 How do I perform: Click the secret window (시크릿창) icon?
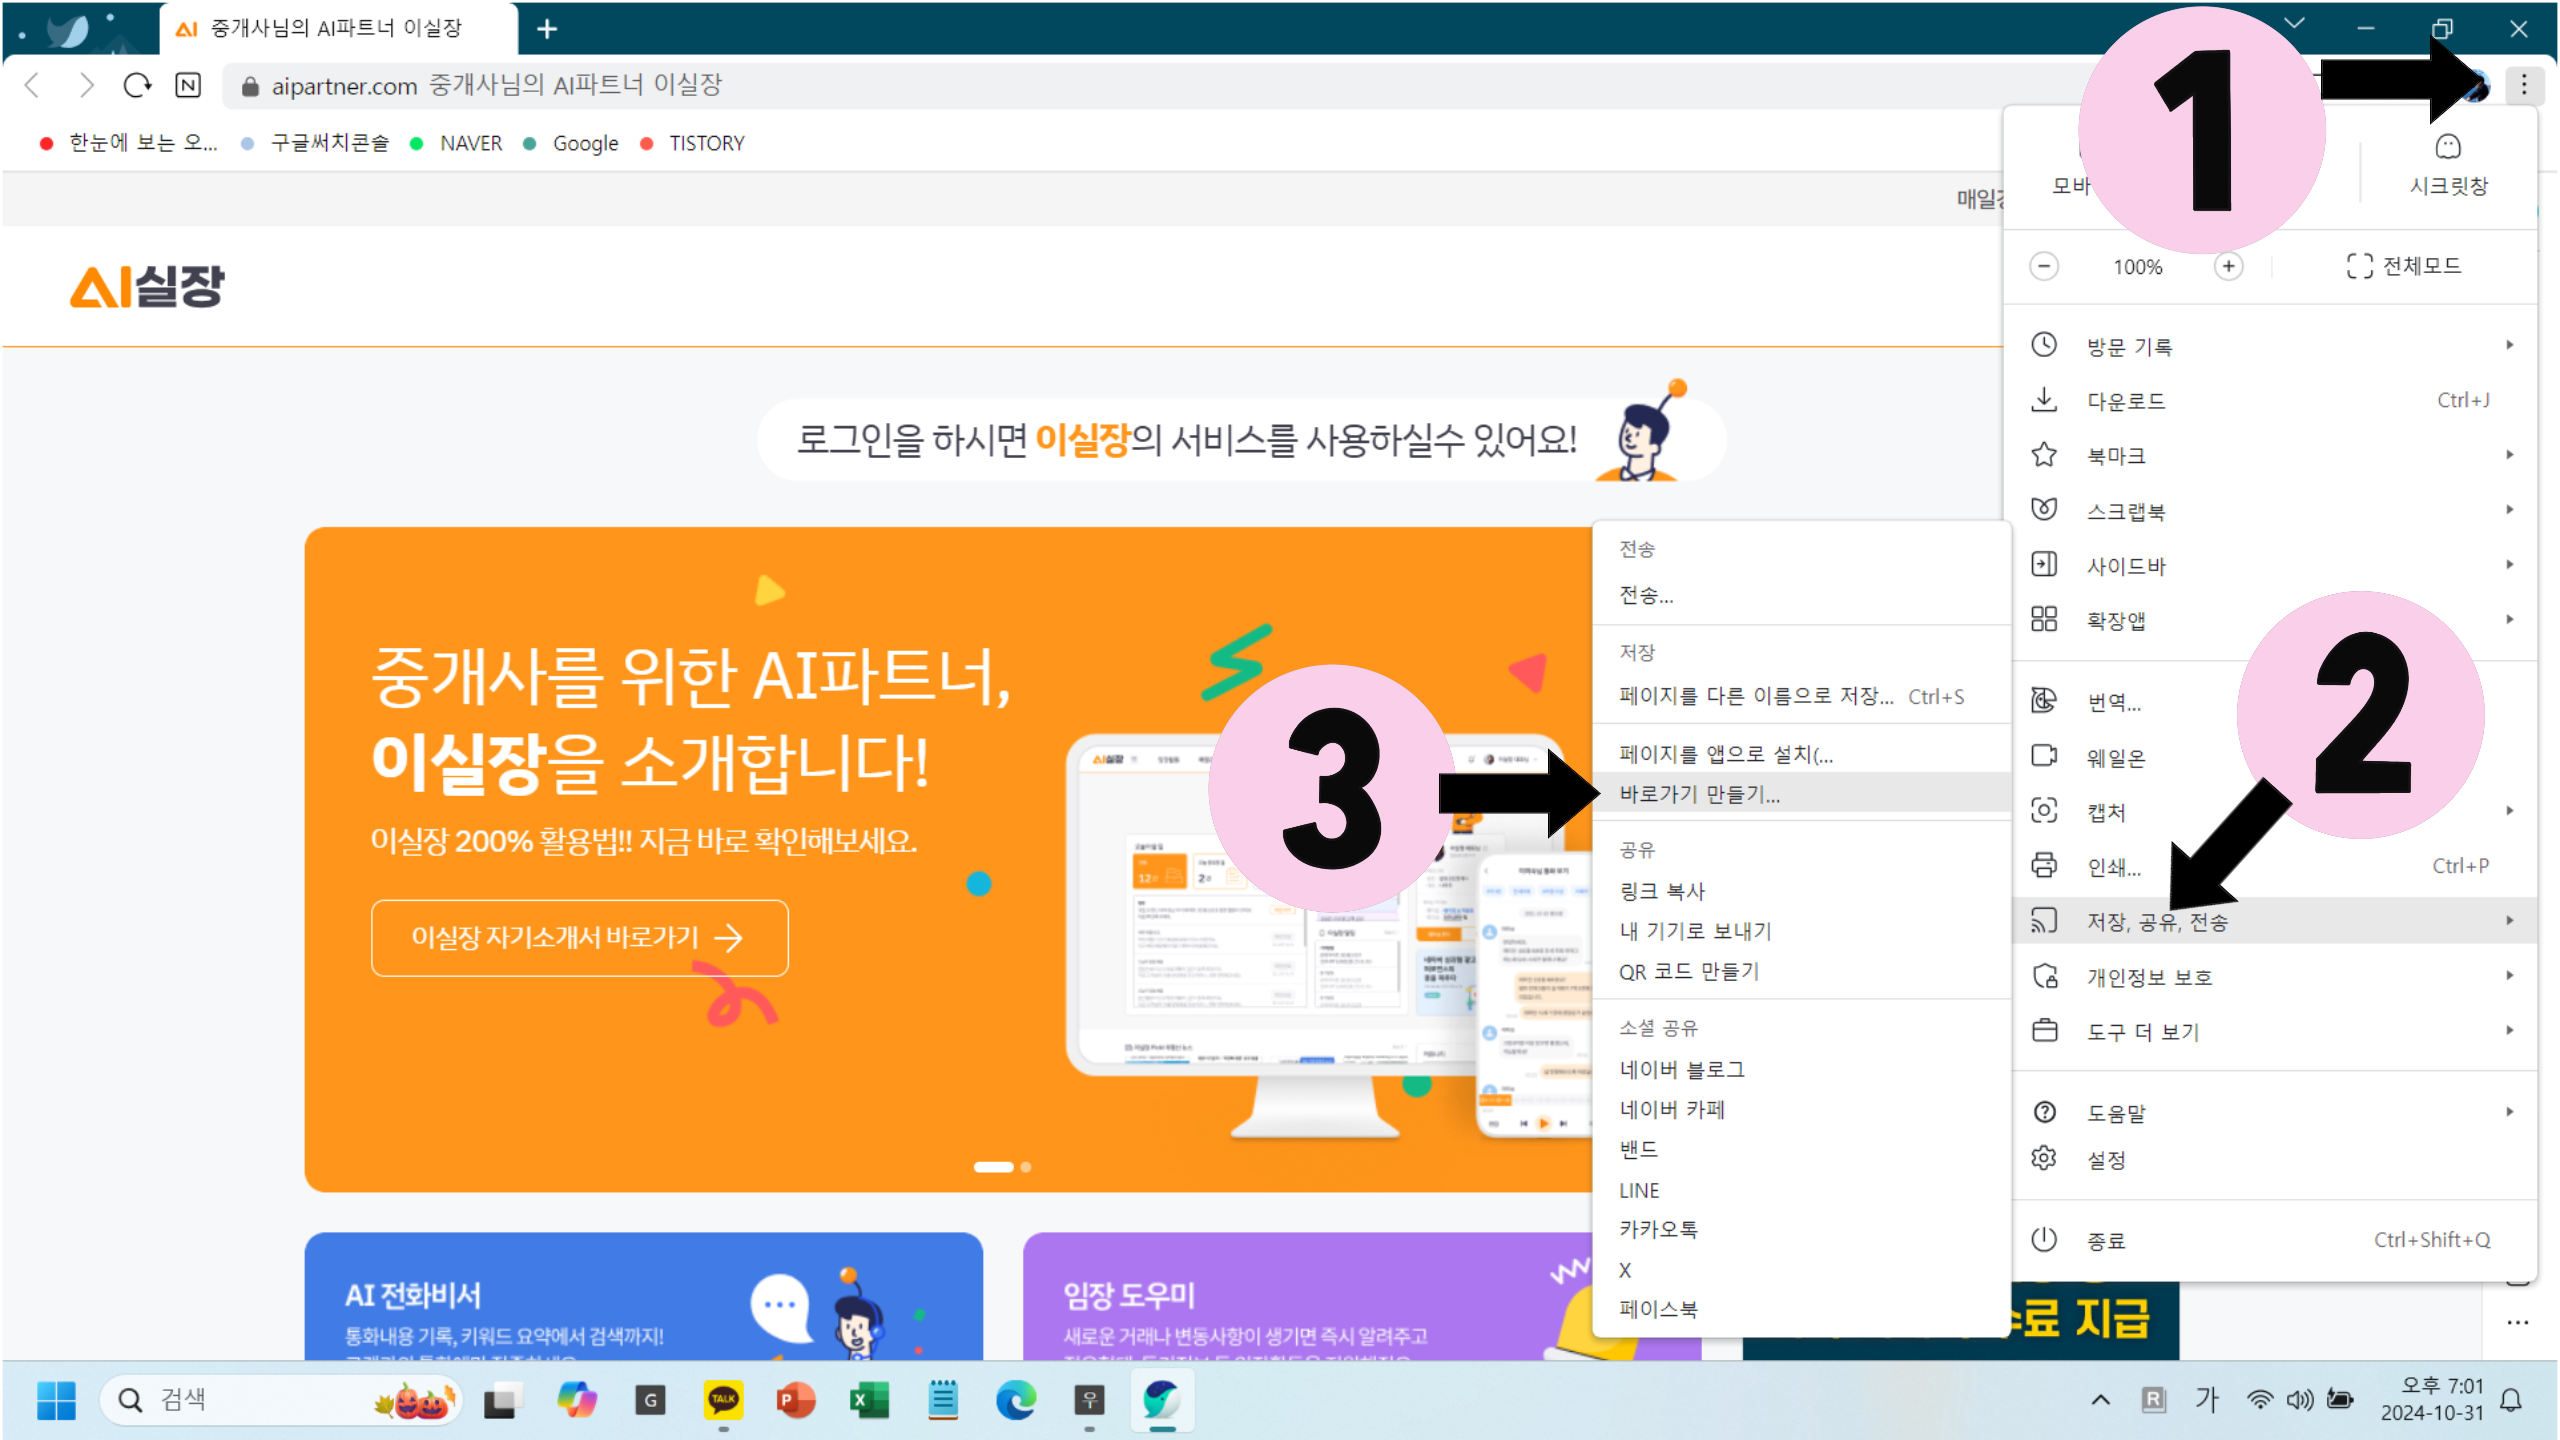point(2447,148)
